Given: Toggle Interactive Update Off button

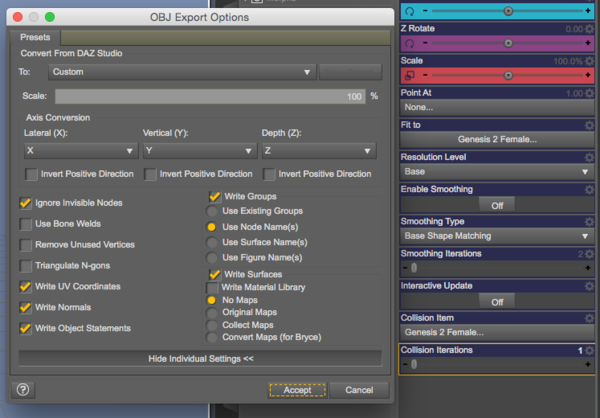Looking at the screenshot, I should click(x=497, y=302).
